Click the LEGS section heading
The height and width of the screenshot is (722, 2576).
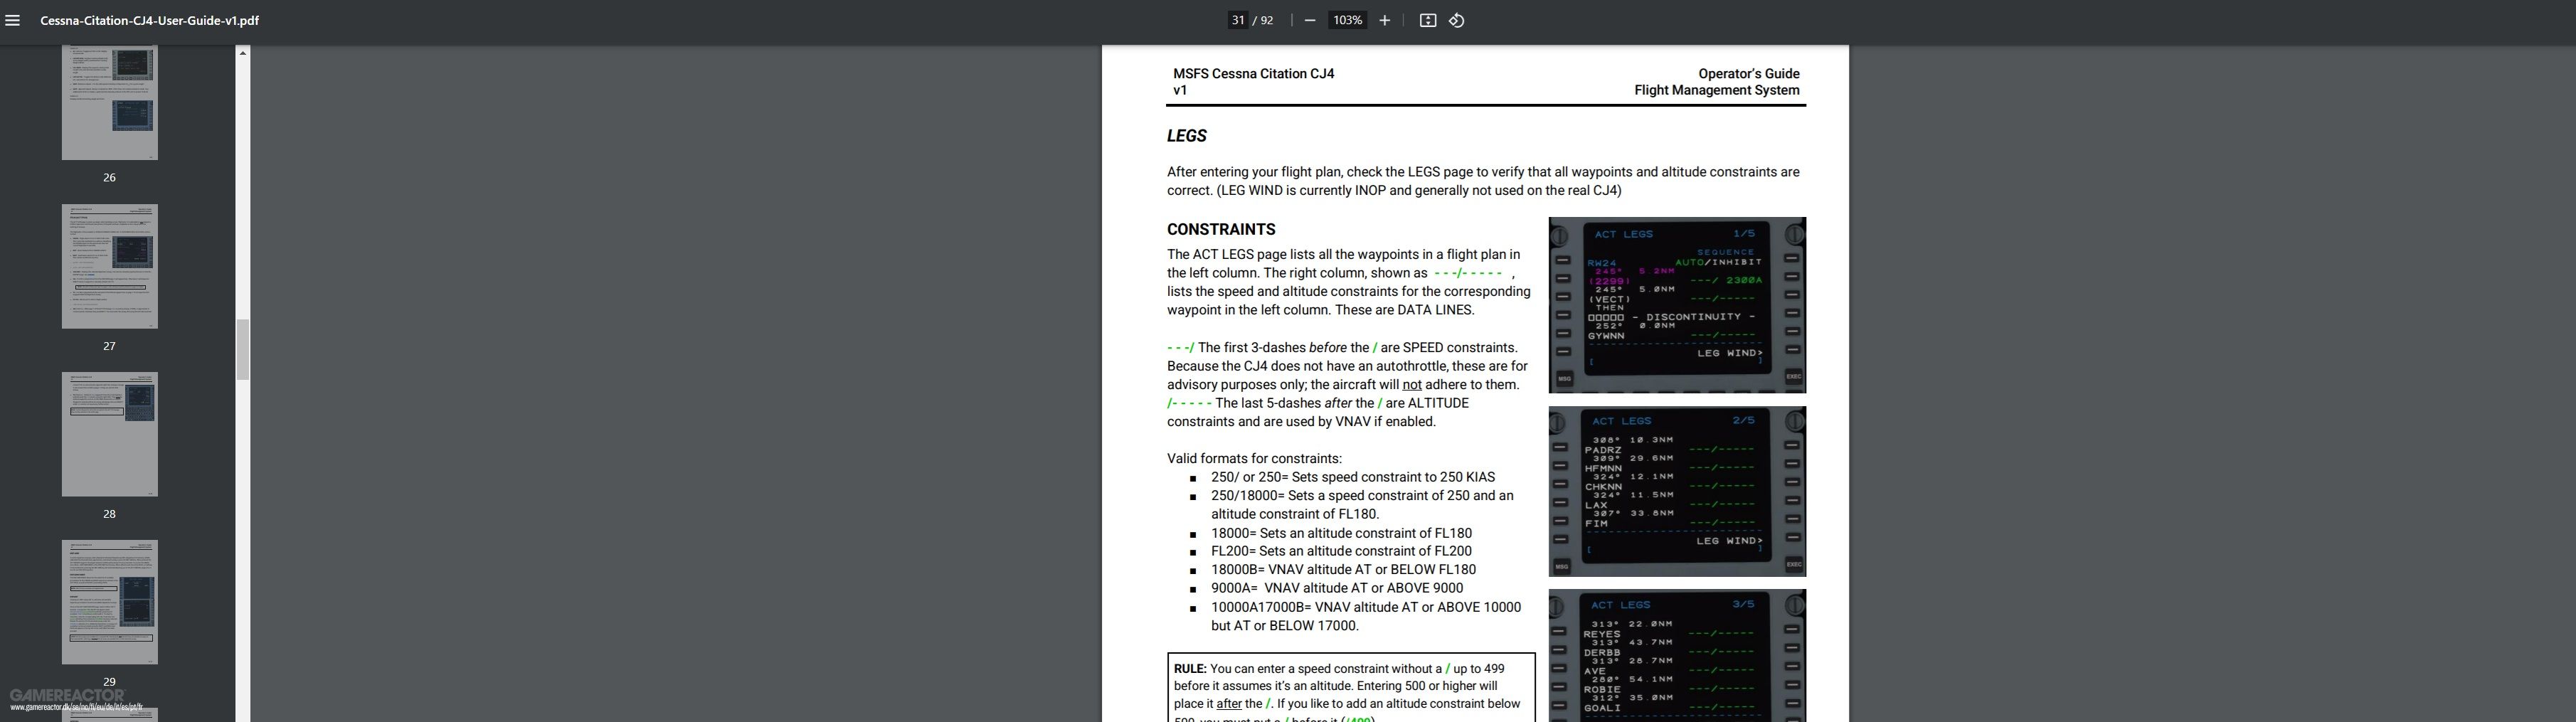(1186, 136)
